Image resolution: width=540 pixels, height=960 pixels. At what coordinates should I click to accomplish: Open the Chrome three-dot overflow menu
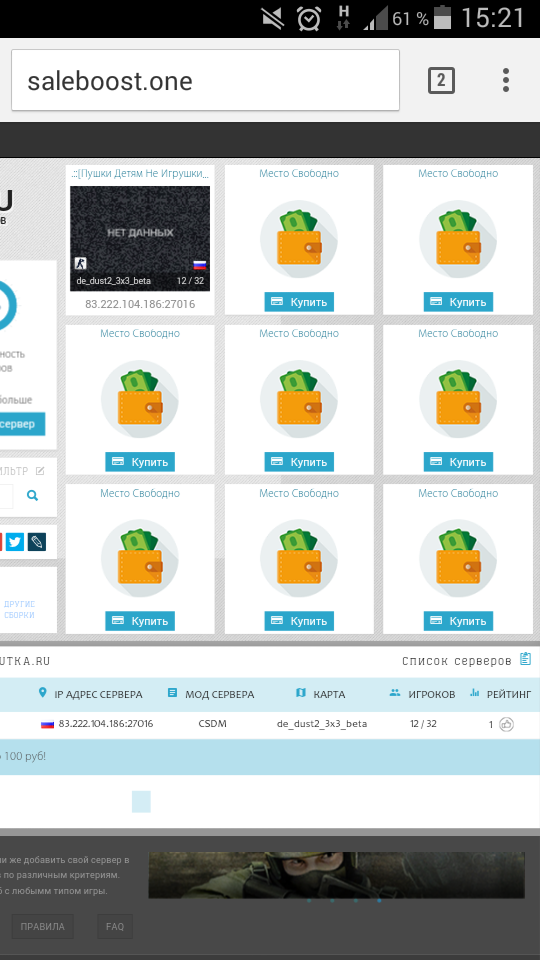(506, 80)
